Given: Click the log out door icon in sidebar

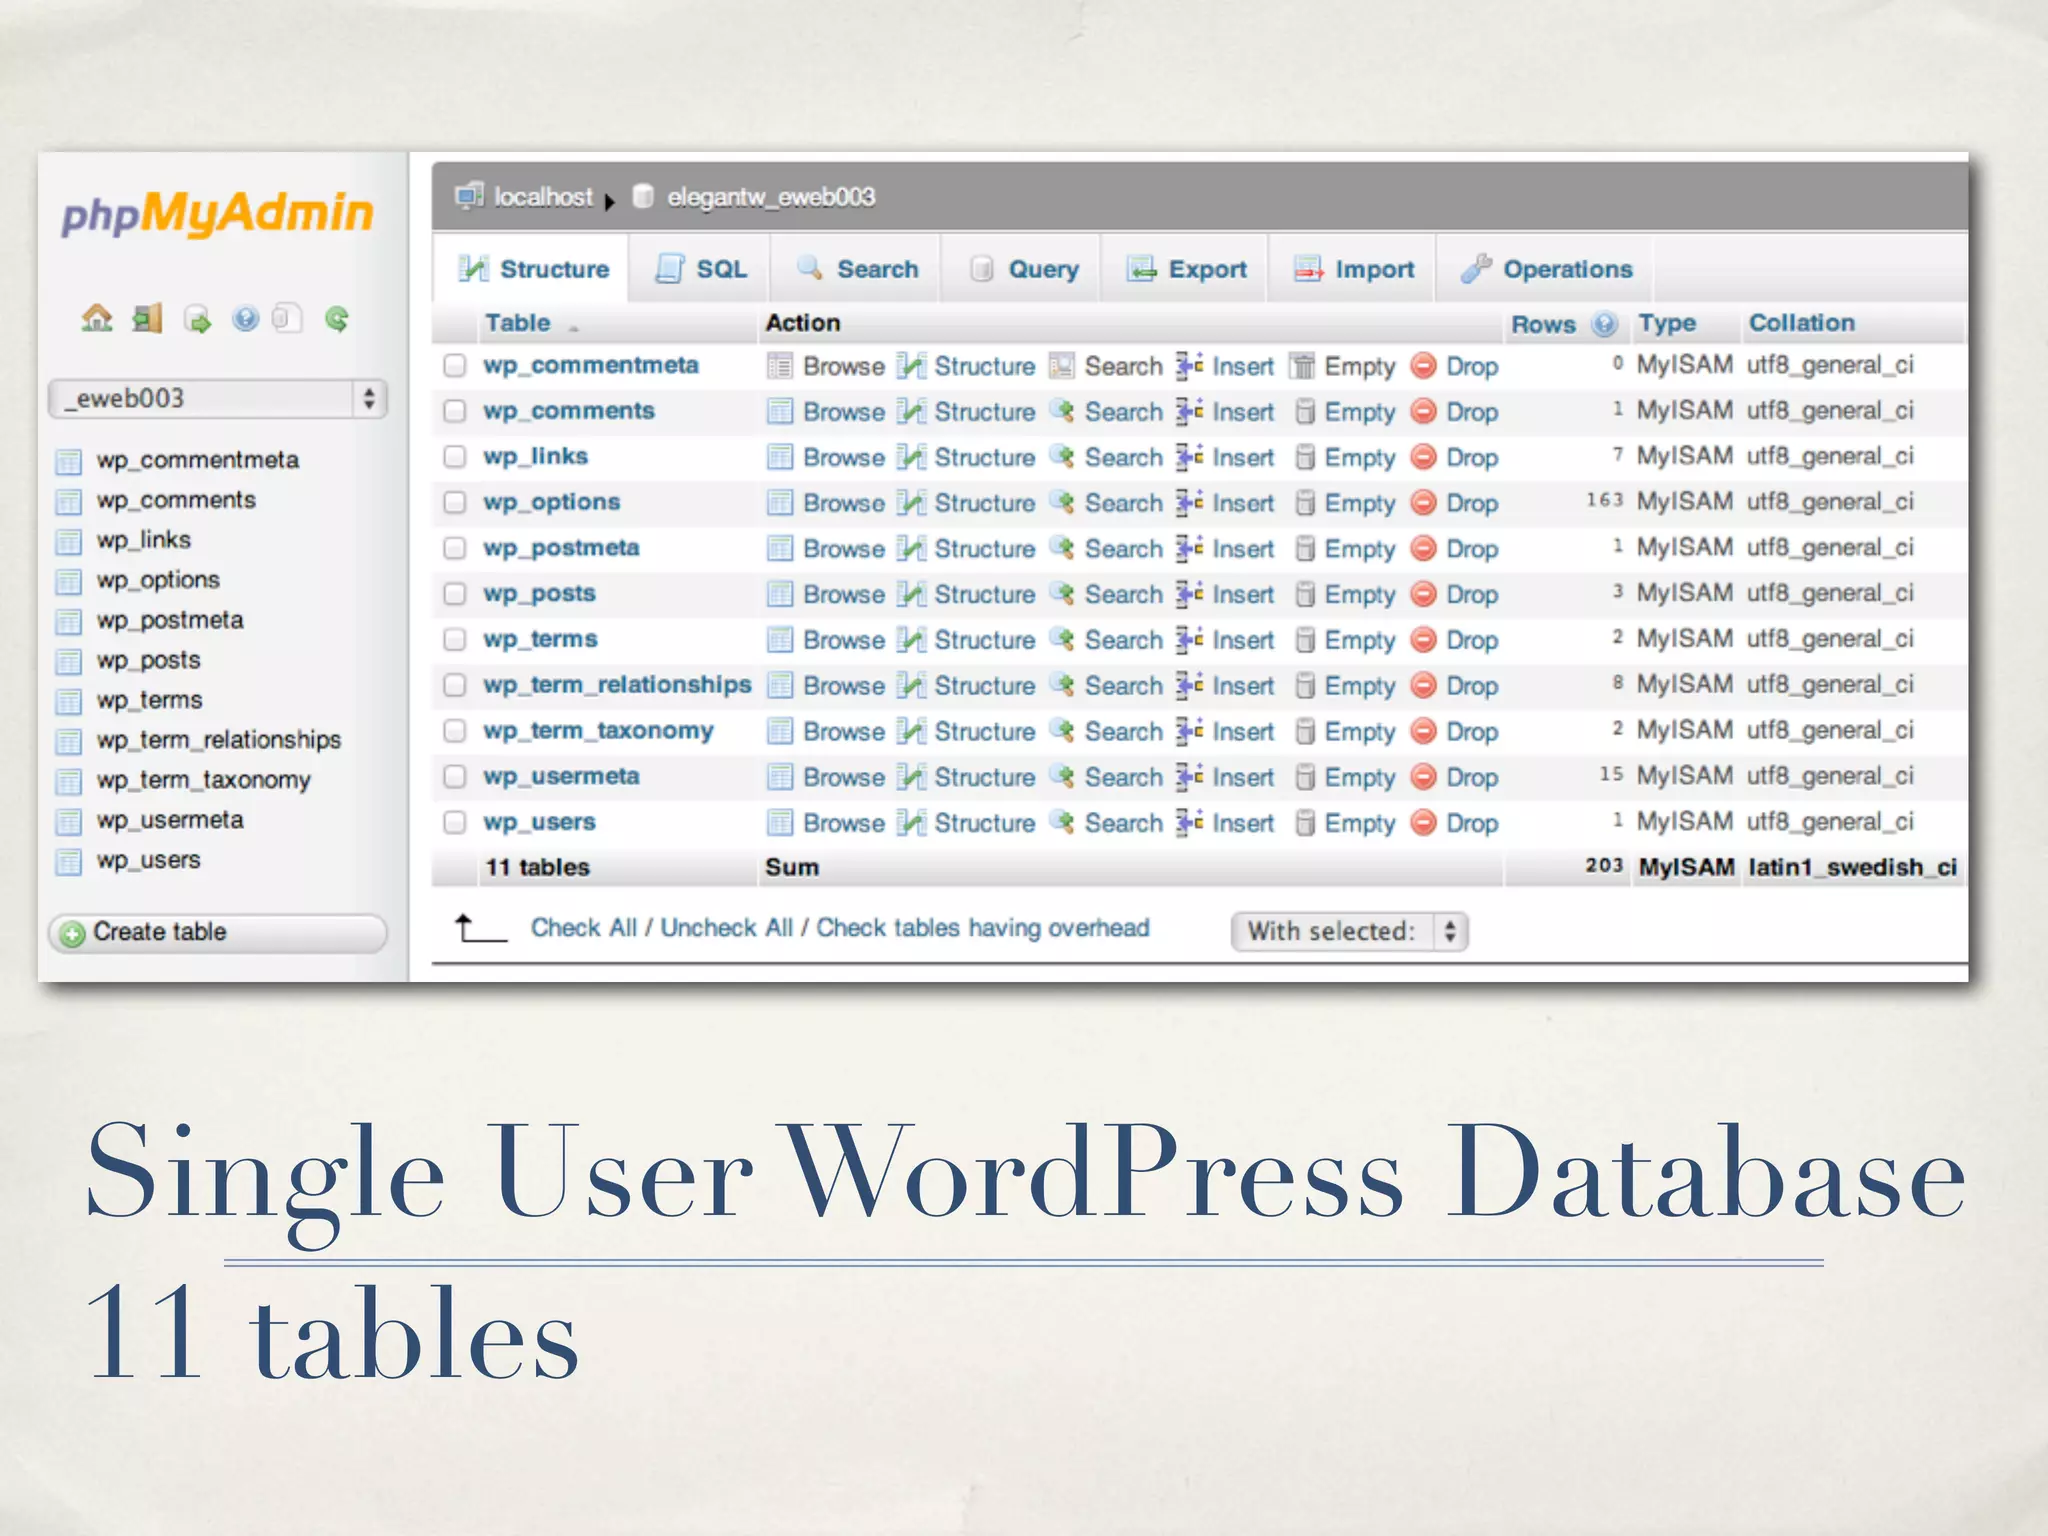Looking at the screenshot, I should (x=147, y=318).
